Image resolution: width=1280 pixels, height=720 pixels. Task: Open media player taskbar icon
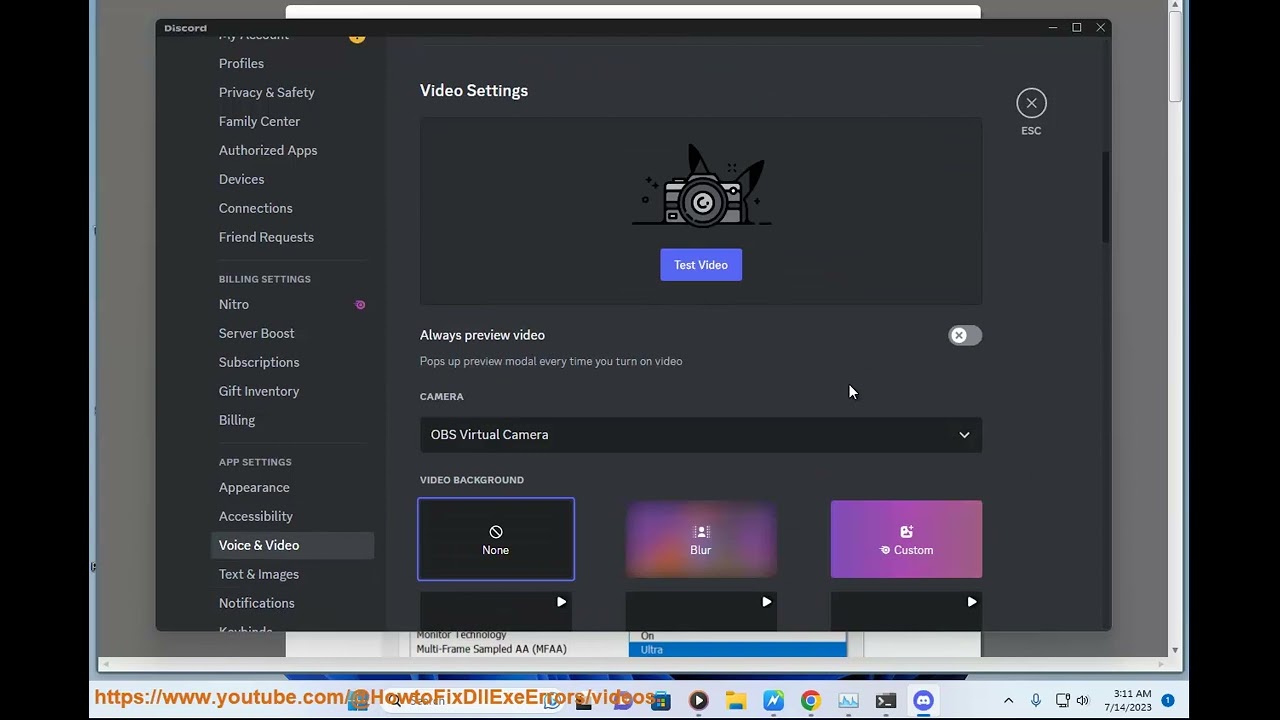click(698, 701)
